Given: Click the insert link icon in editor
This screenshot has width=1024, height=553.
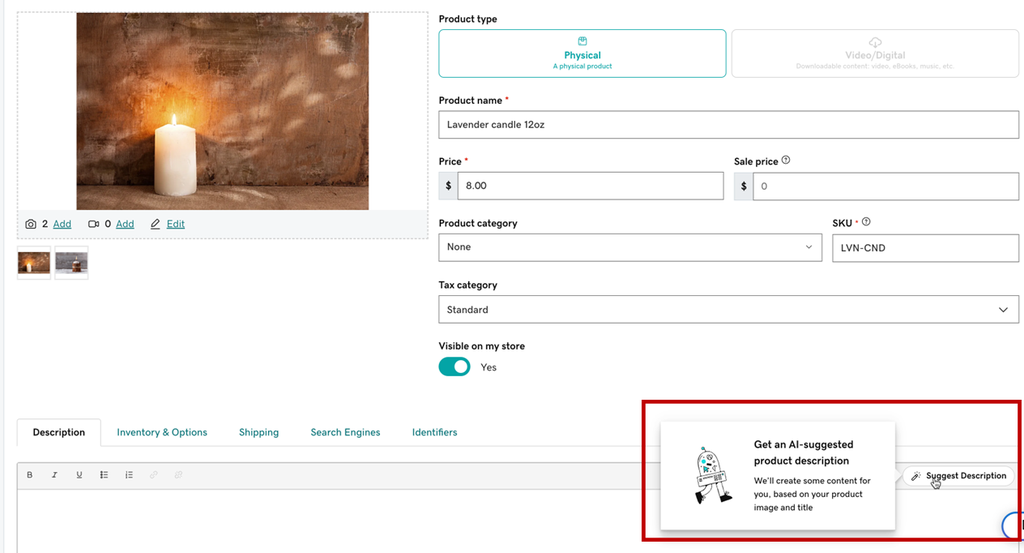Looking at the screenshot, I should [x=154, y=475].
